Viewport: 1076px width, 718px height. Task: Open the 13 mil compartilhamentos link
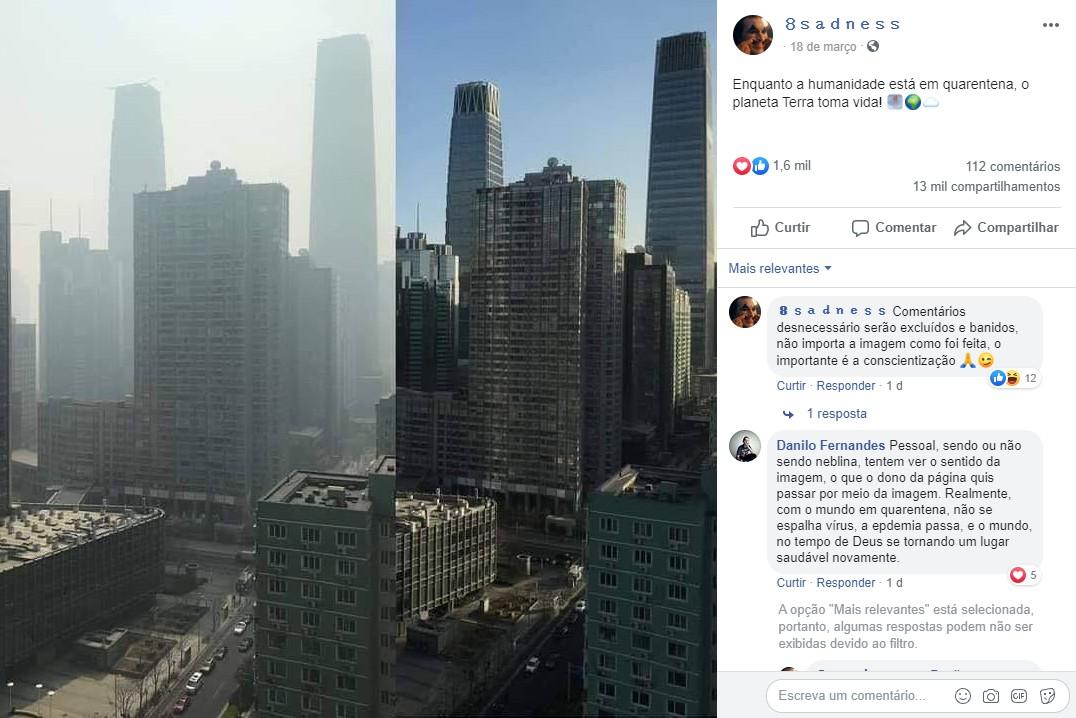[x=986, y=187]
